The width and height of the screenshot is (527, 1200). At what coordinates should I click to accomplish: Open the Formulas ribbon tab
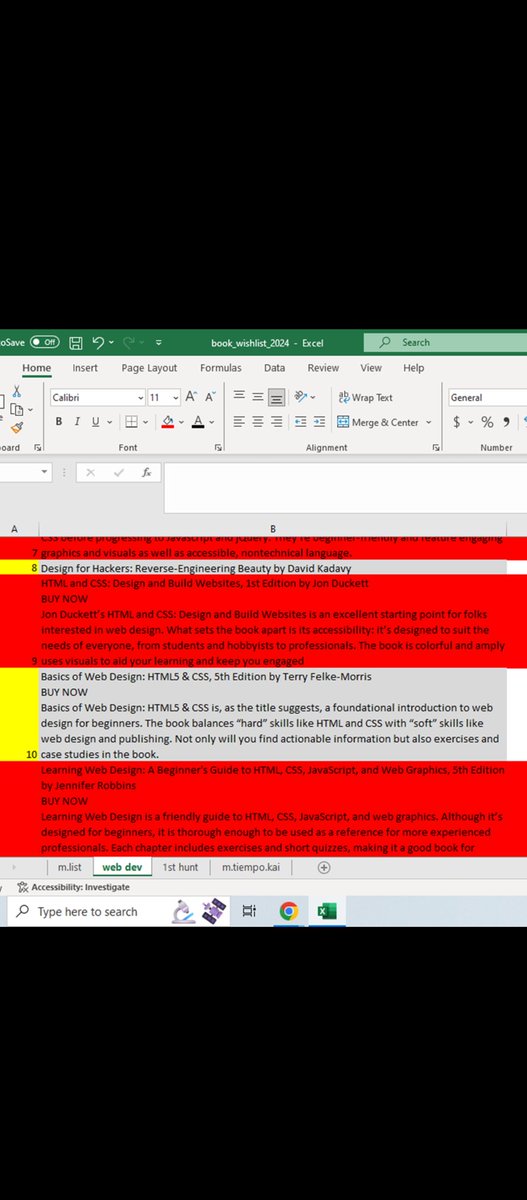click(220, 368)
